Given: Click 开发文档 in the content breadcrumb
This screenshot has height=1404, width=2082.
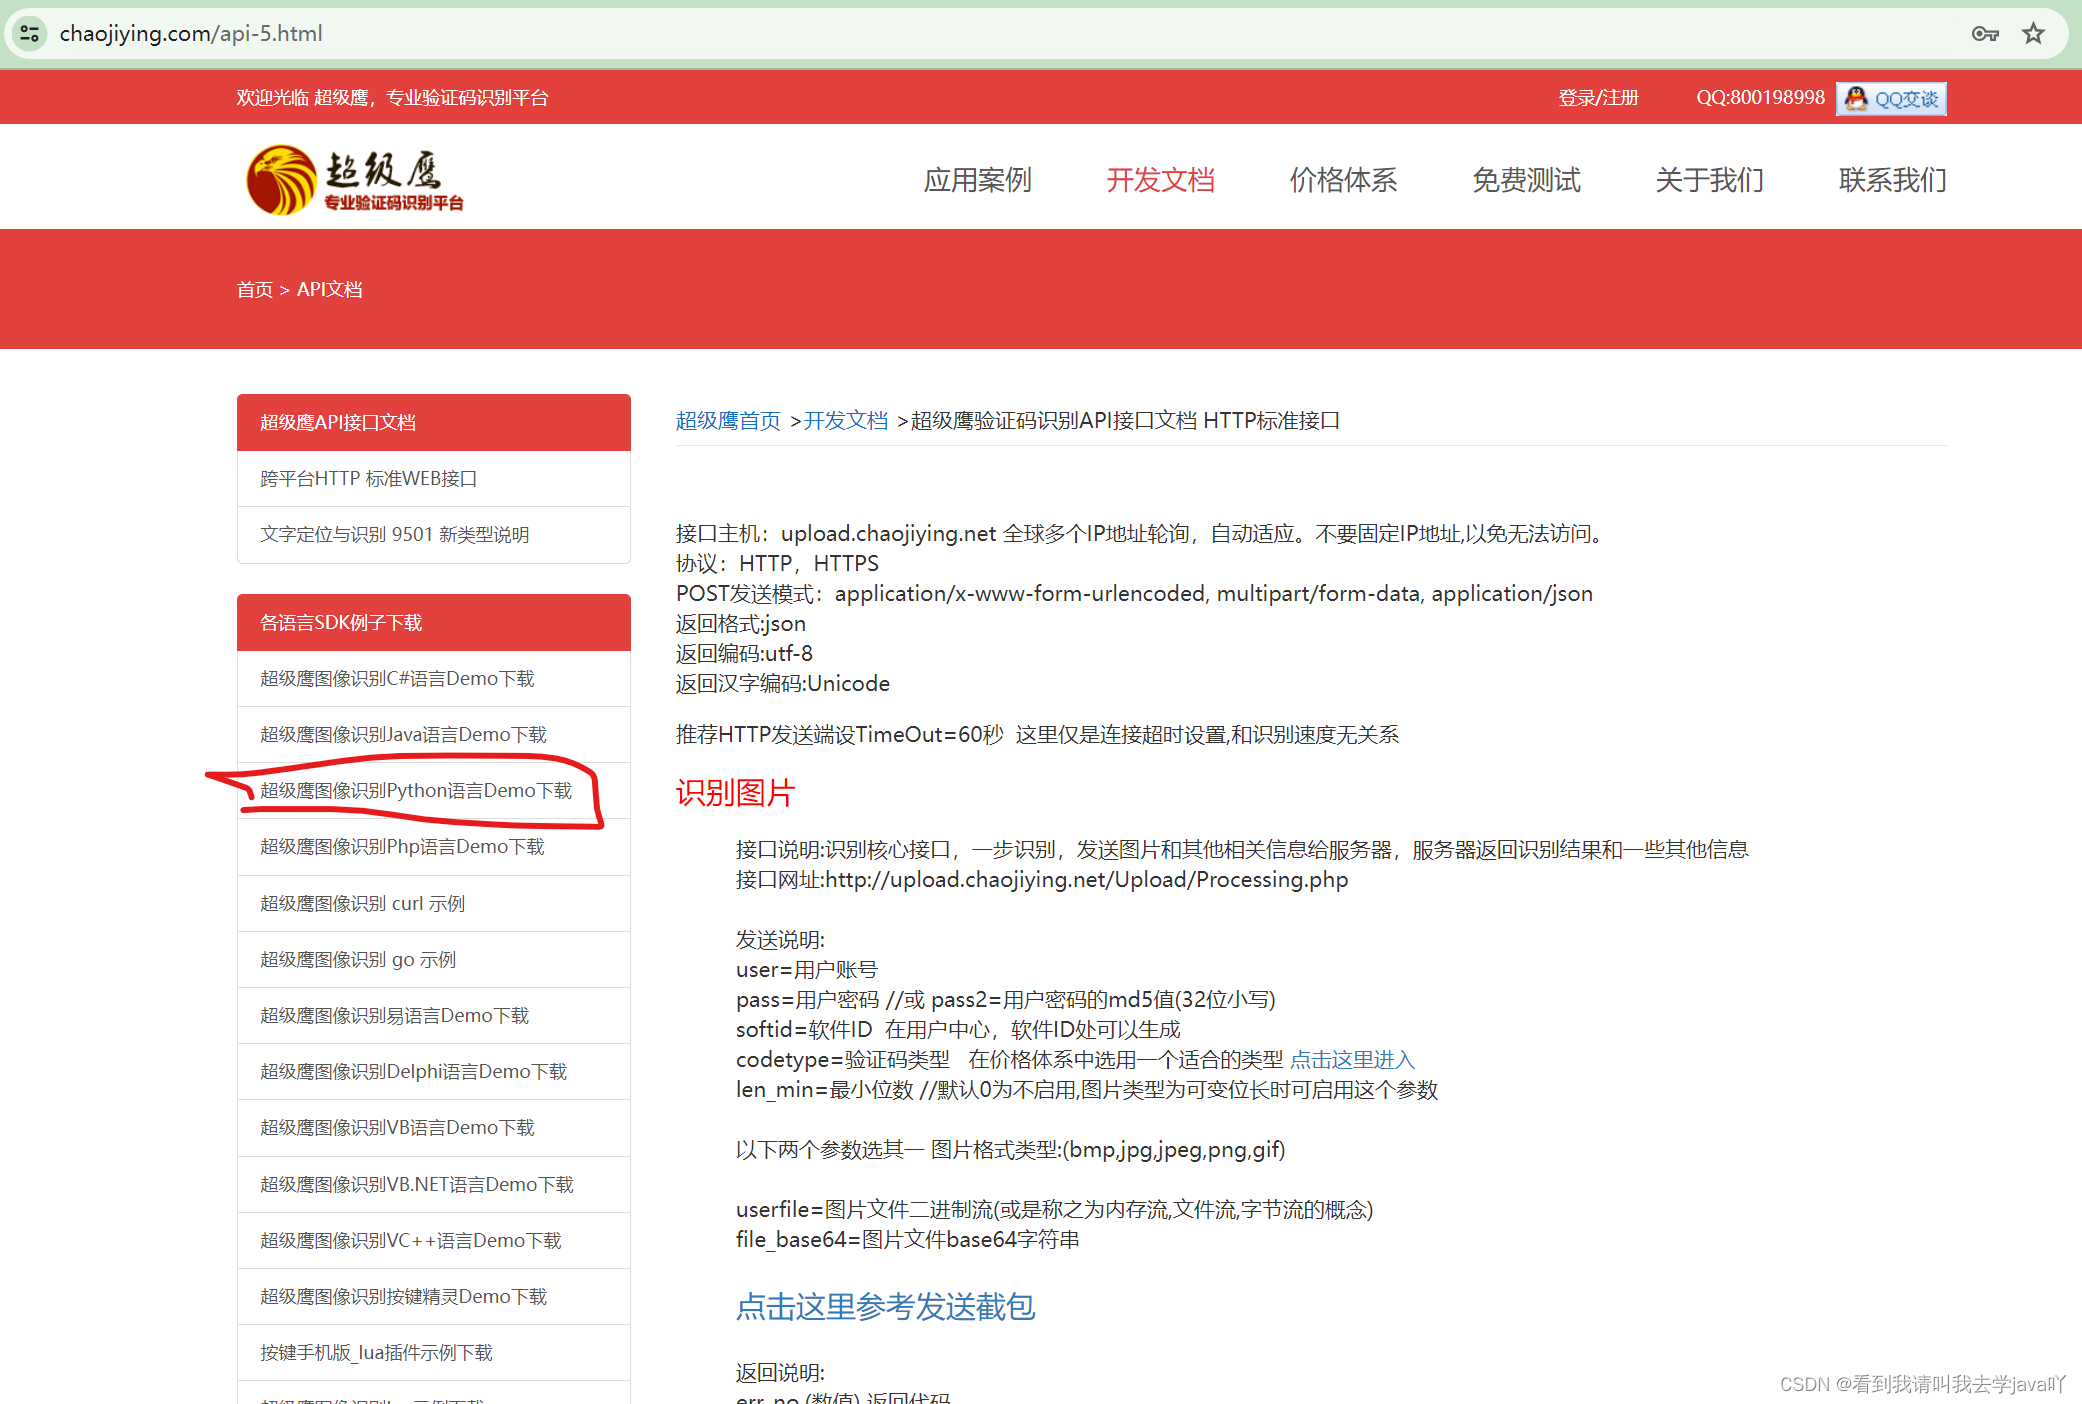Looking at the screenshot, I should (x=846, y=421).
